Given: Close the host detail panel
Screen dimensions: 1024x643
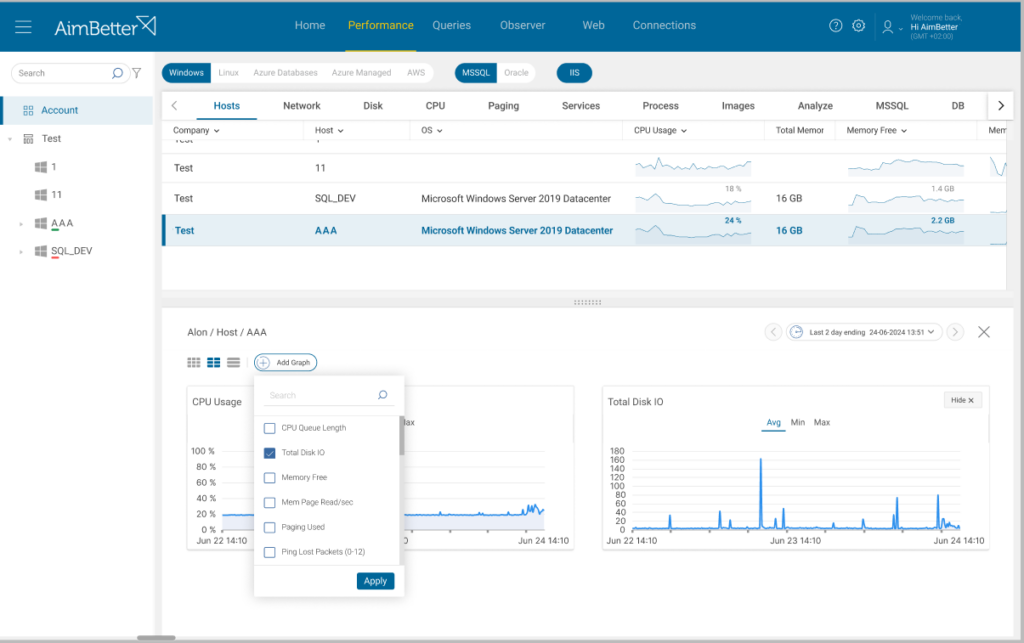Looking at the screenshot, I should [x=984, y=332].
